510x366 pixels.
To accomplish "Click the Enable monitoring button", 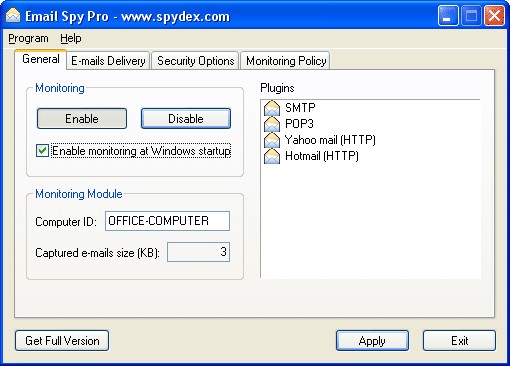I will pyautogui.click(x=82, y=119).
